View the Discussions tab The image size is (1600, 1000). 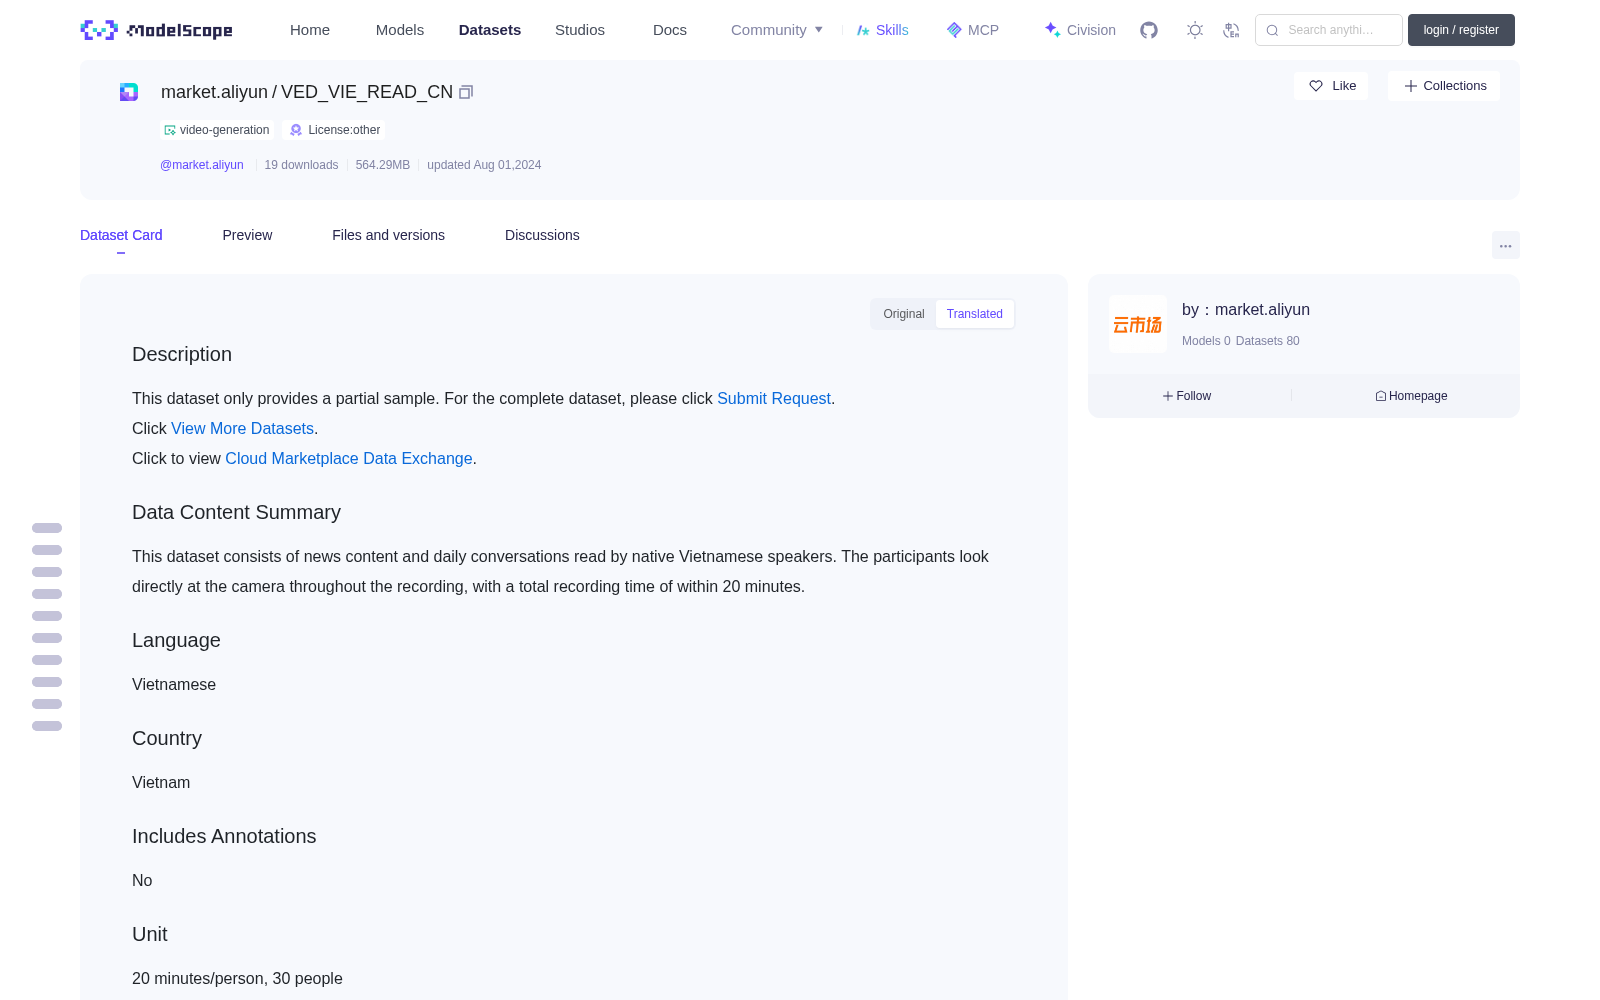click(542, 235)
